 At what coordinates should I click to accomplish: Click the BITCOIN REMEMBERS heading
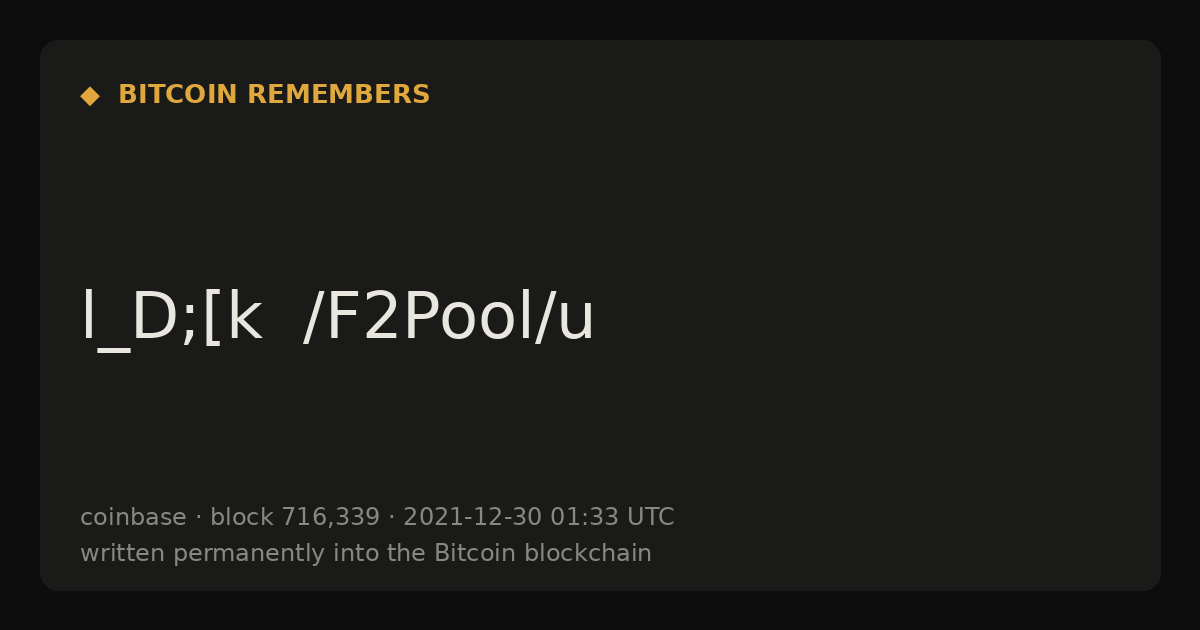(x=274, y=95)
